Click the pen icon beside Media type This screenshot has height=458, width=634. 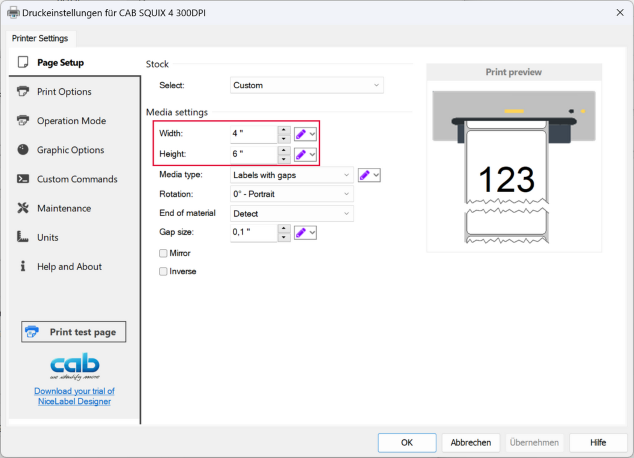tap(364, 175)
